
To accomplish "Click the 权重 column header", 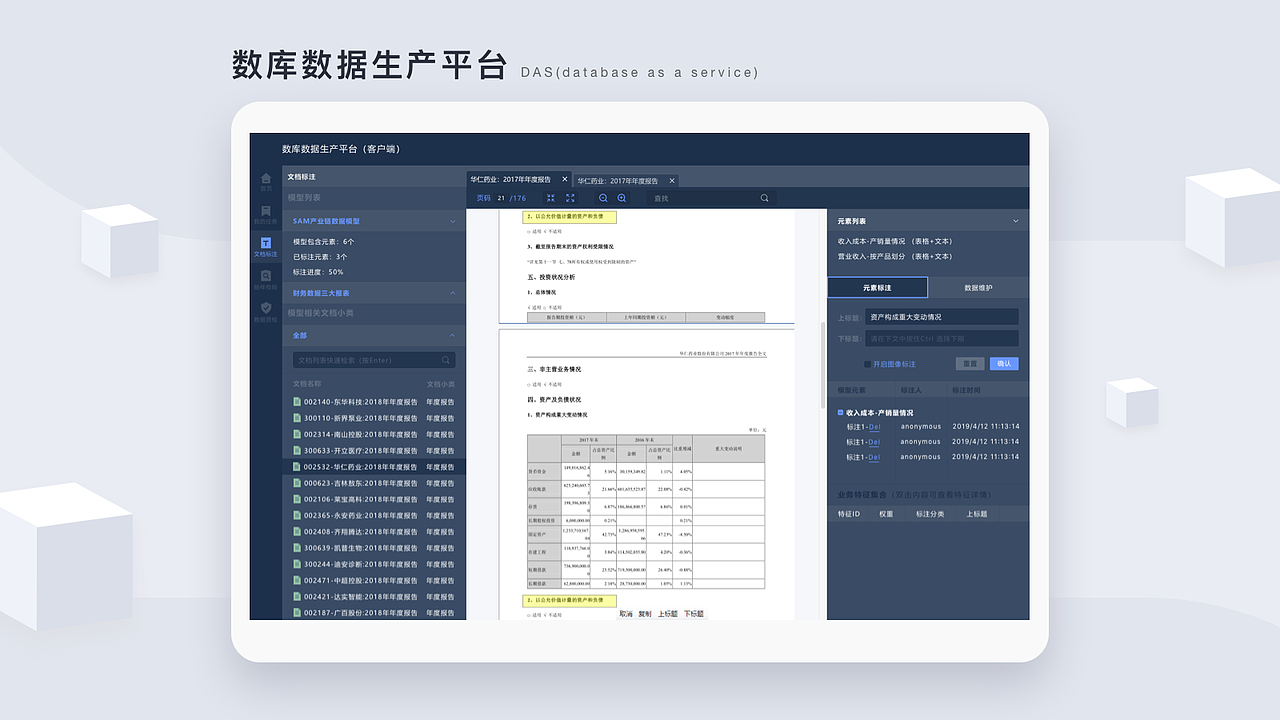I will click(886, 513).
